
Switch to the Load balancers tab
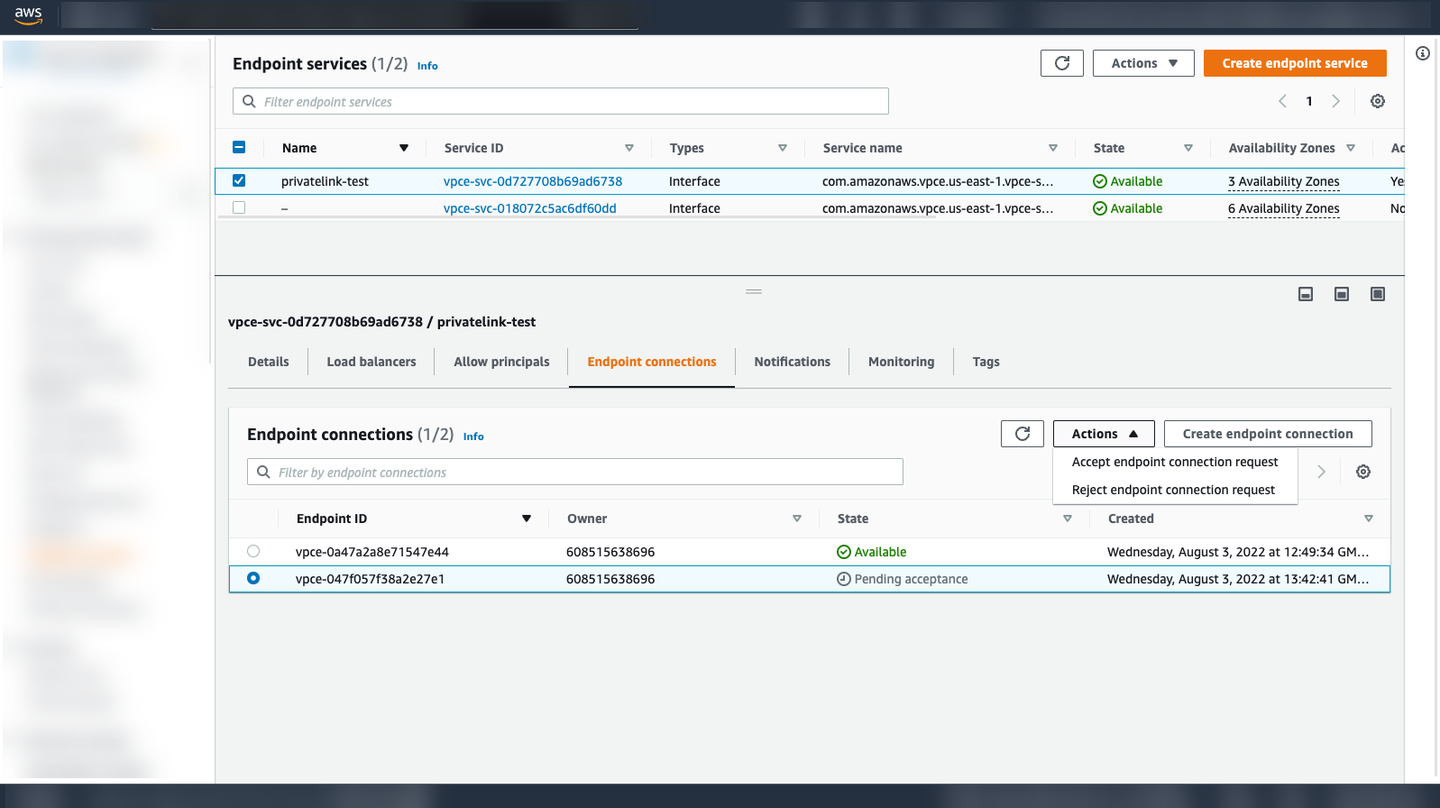click(371, 362)
